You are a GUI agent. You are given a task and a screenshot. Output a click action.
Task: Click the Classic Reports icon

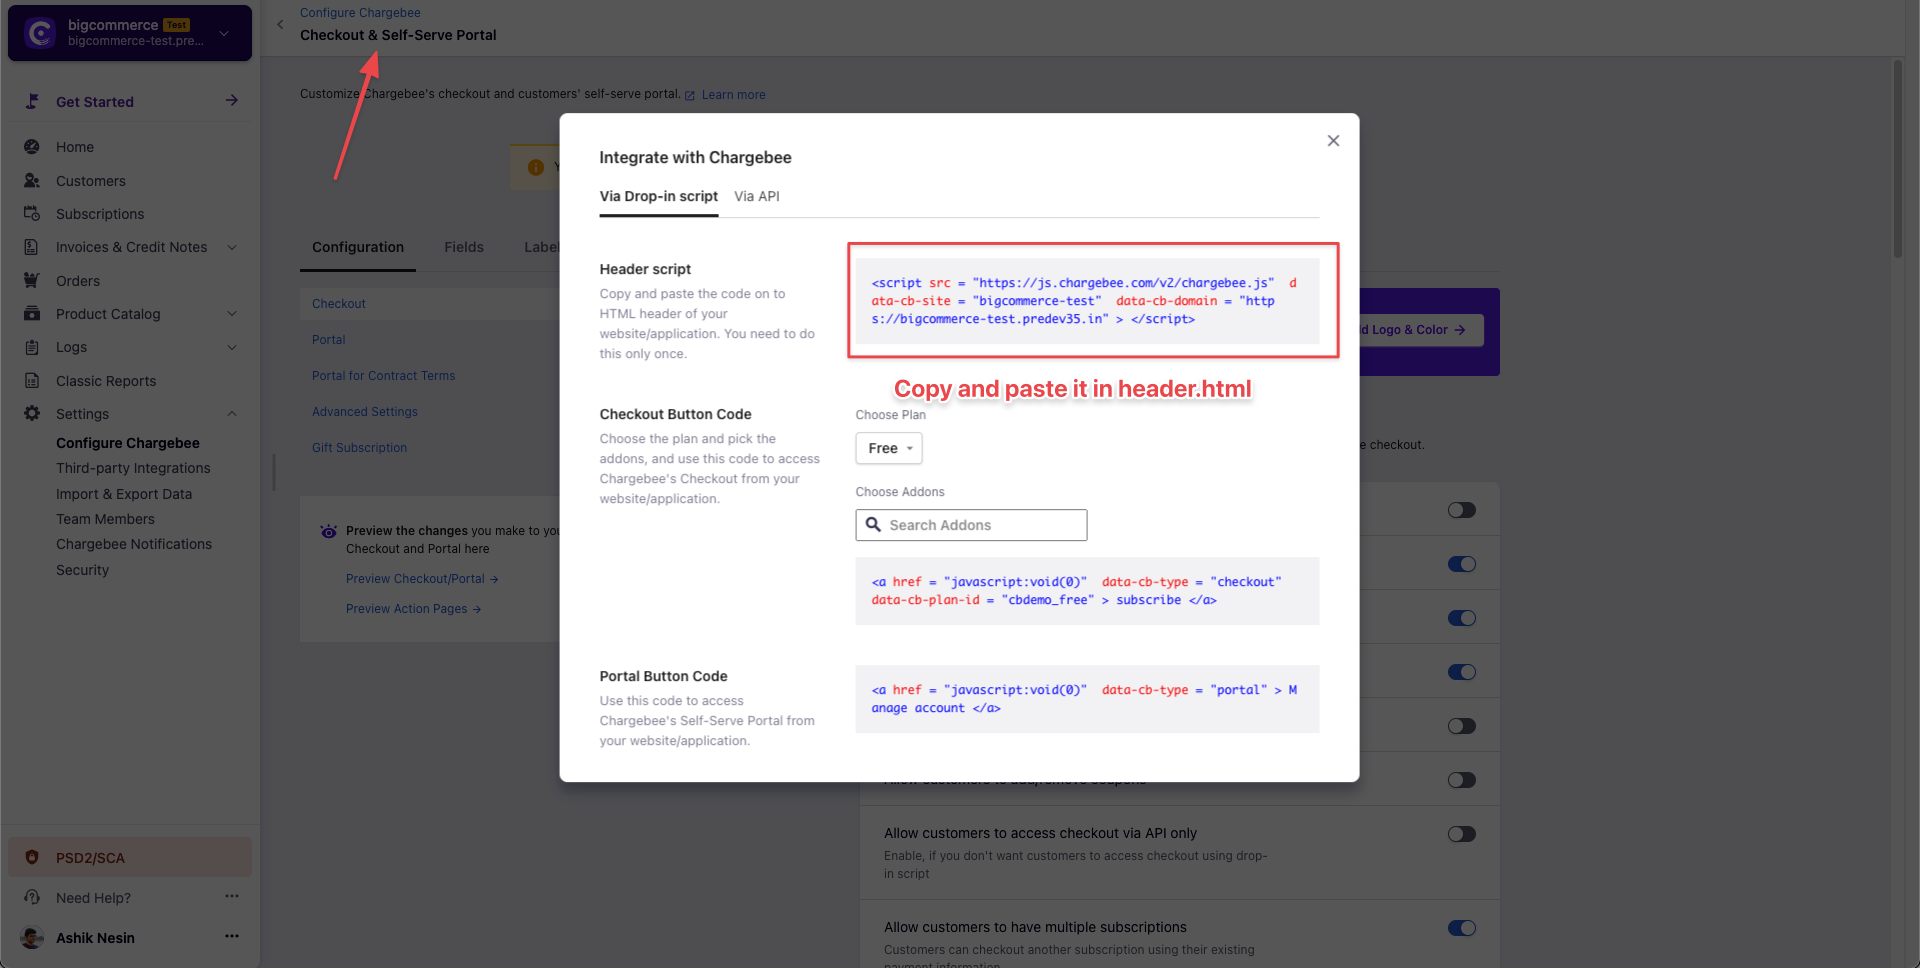(x=32, y=381)
